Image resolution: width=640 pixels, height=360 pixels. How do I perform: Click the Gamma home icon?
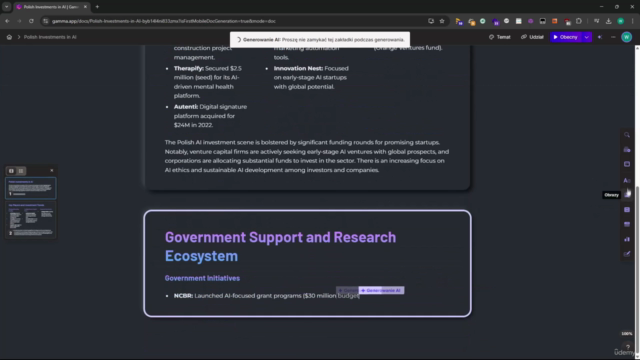coord(9,37)
